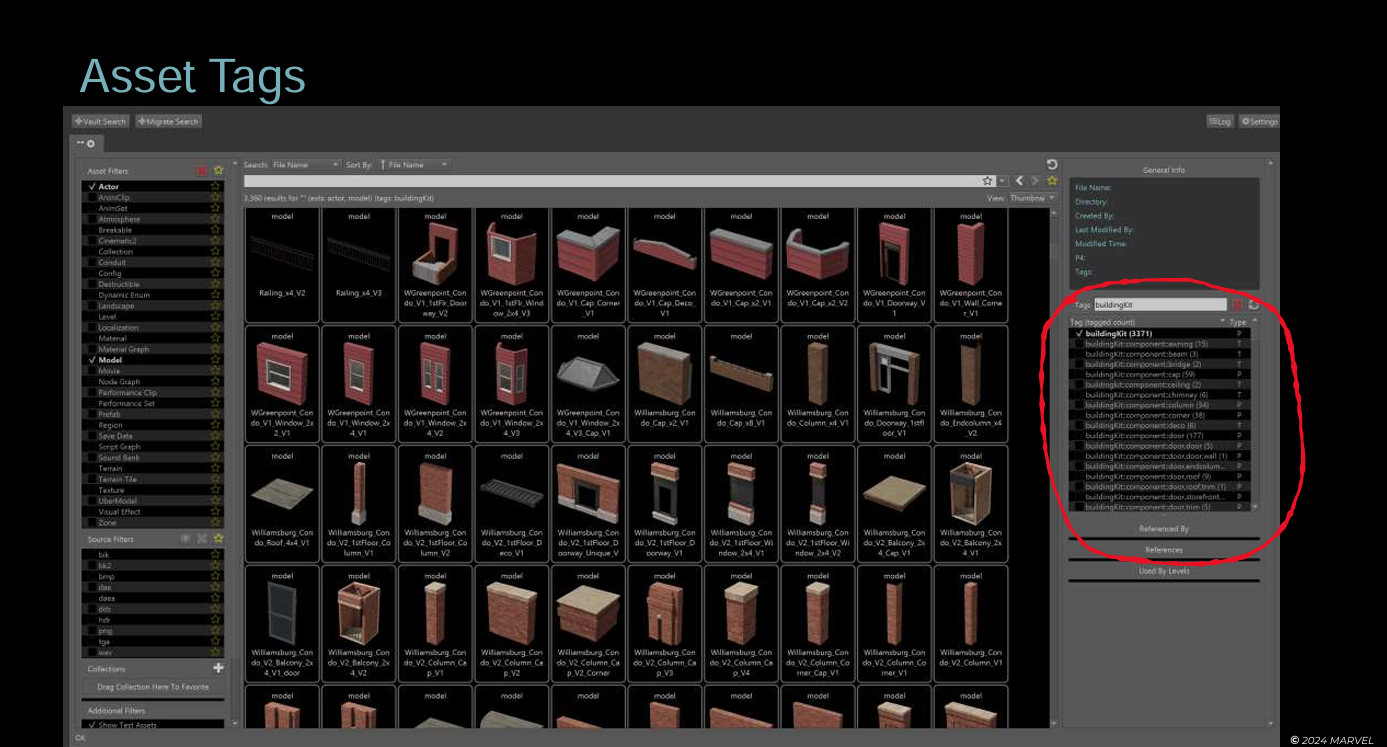1387x747 pixels.
Task: Clear the Tags field with the red icon
Action: click(x=1237, y=304)
